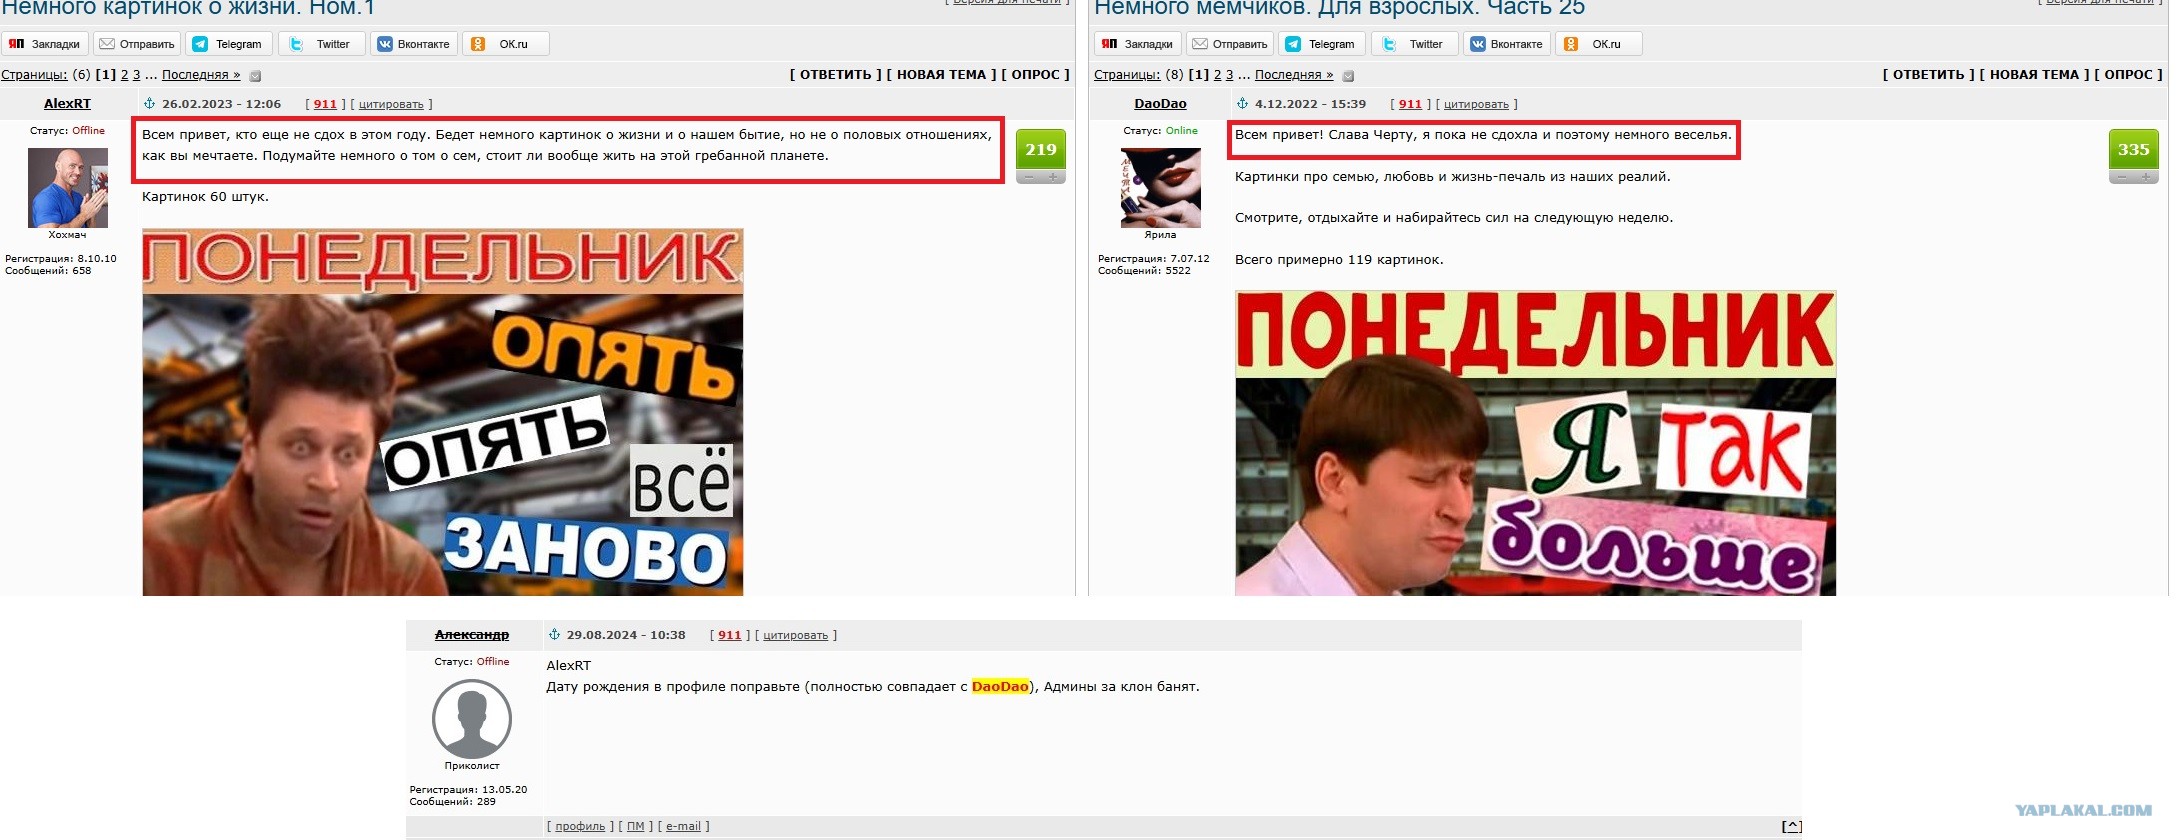The height and width of the screenshot is (840, 2178).
Task: Open page jump dropdown in DaoDao's thread
Action: 1348,76
